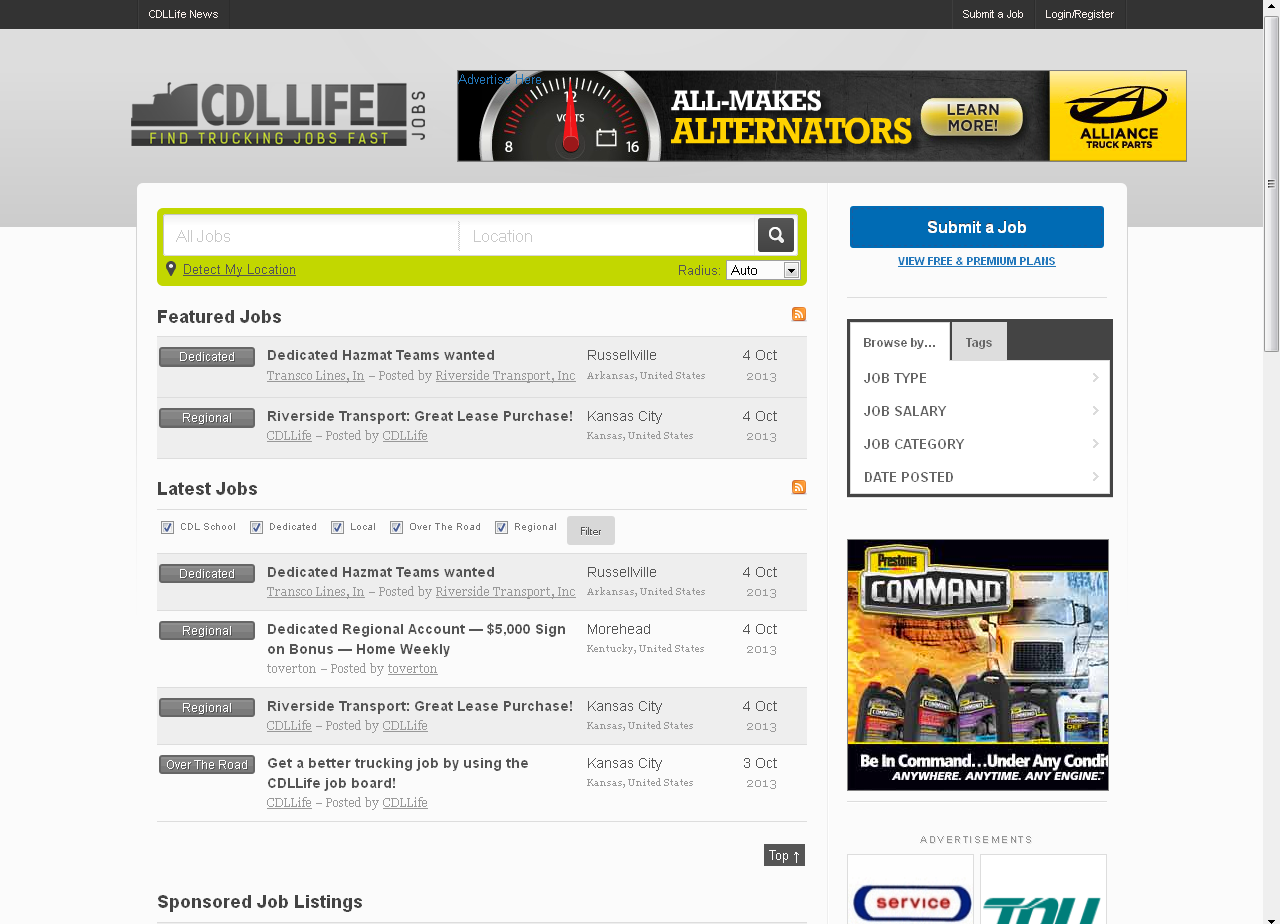Click the All-Makes Alternators banner ad
Screen dimensions: 1280x924
(x=822, y=116)
